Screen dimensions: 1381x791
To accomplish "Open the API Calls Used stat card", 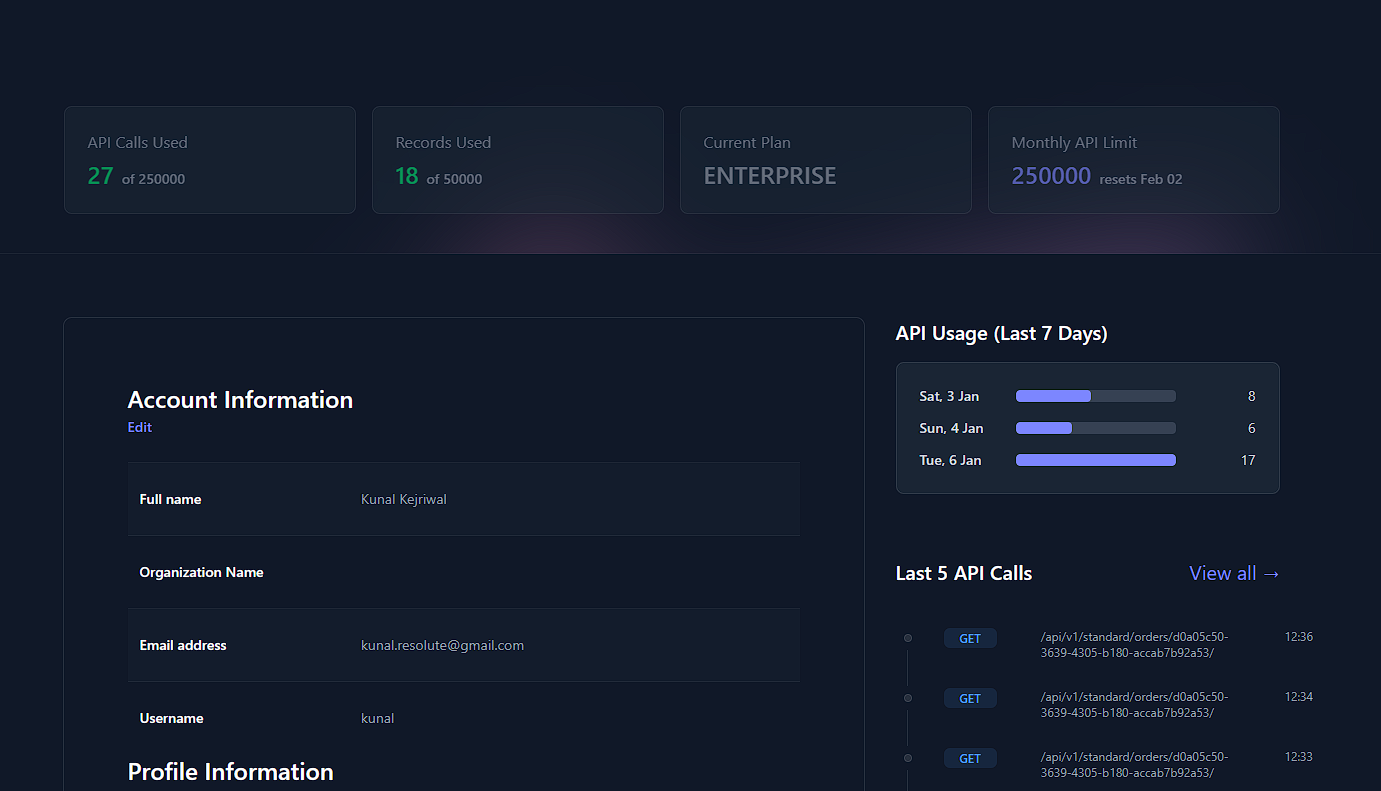I will click(x=210, y=160).
